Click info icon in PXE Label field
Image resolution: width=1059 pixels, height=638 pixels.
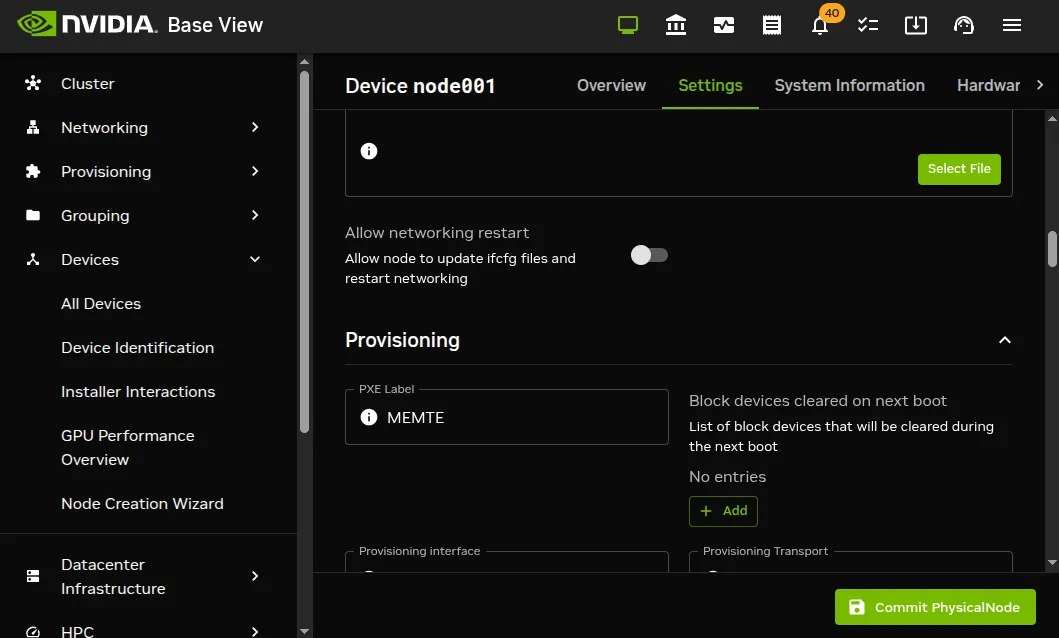(369, 417)
